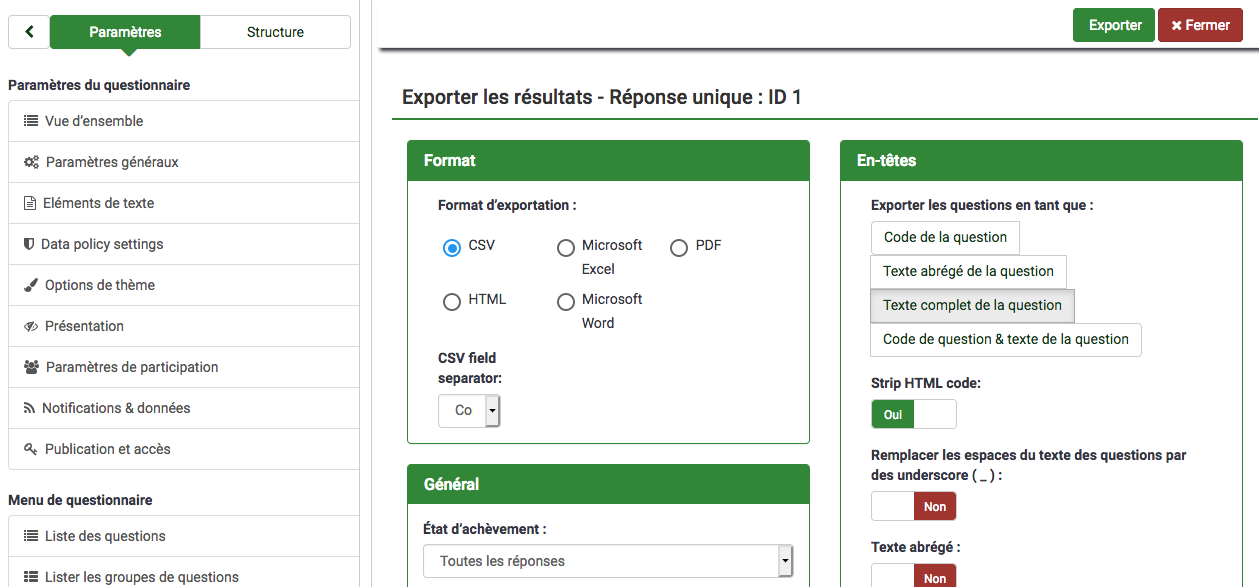Select the HTML format radio button

[x=452, y=301]
